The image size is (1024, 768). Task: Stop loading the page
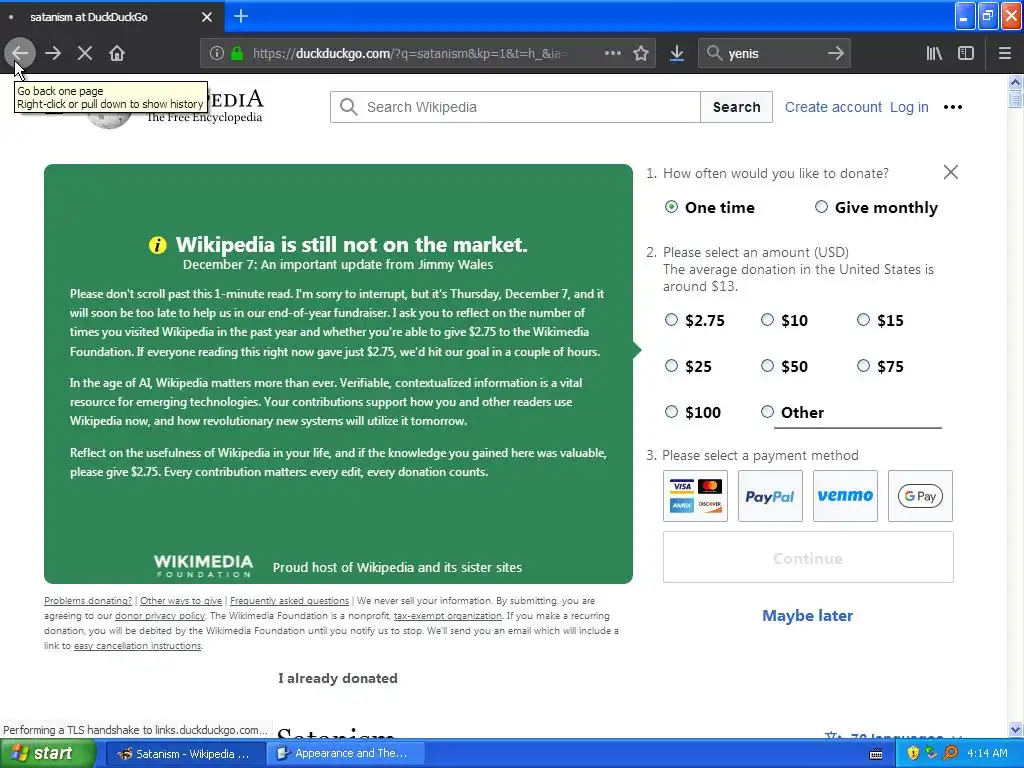(85, 53)
